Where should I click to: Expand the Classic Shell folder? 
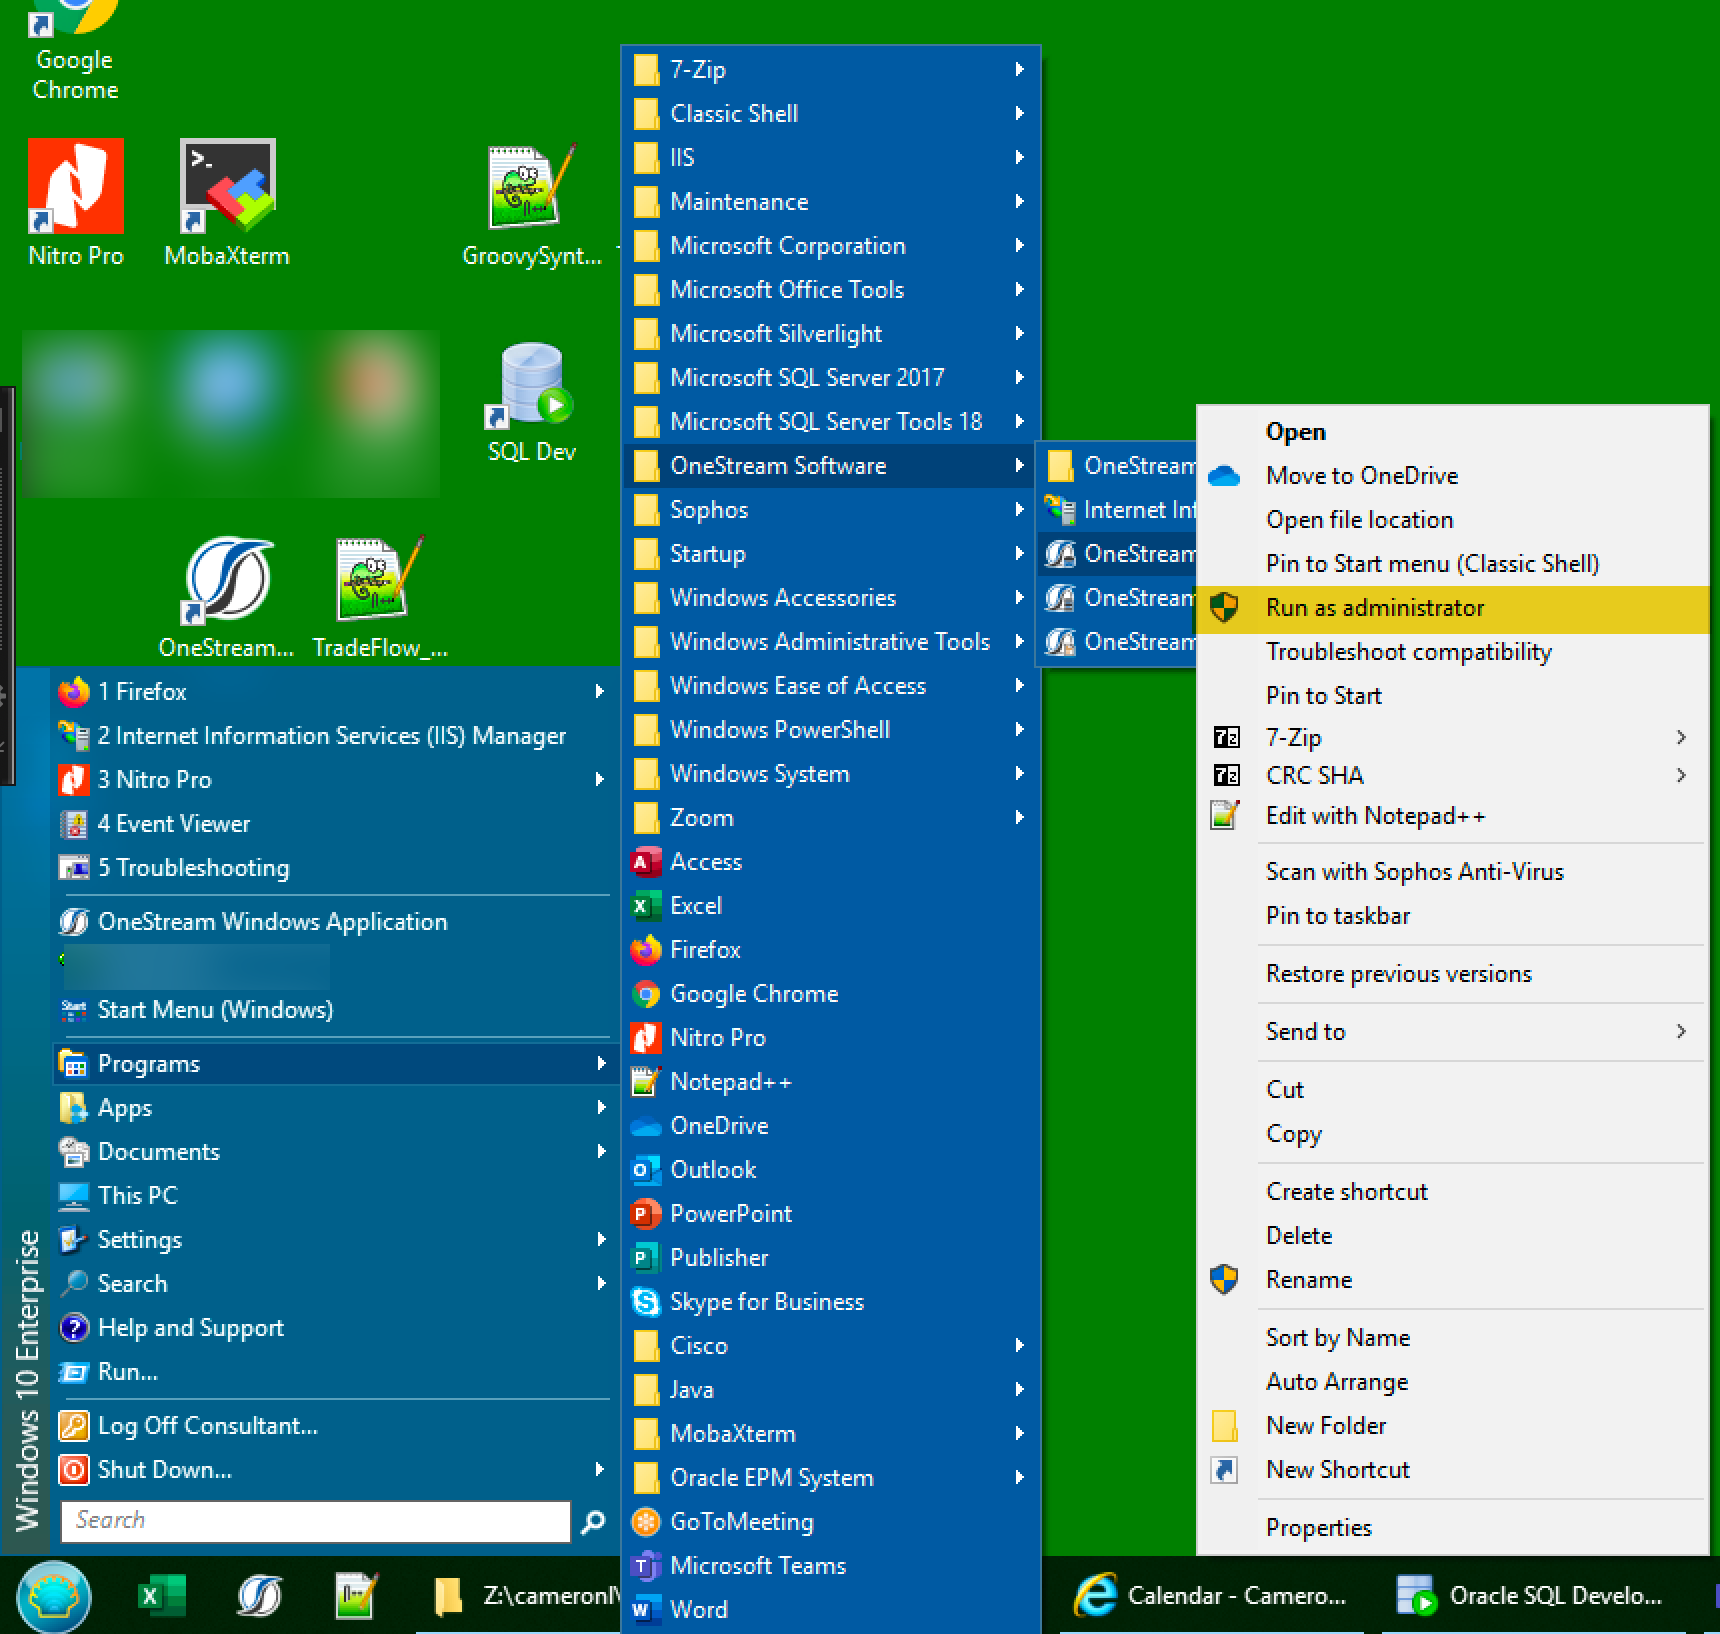(831, 114)
